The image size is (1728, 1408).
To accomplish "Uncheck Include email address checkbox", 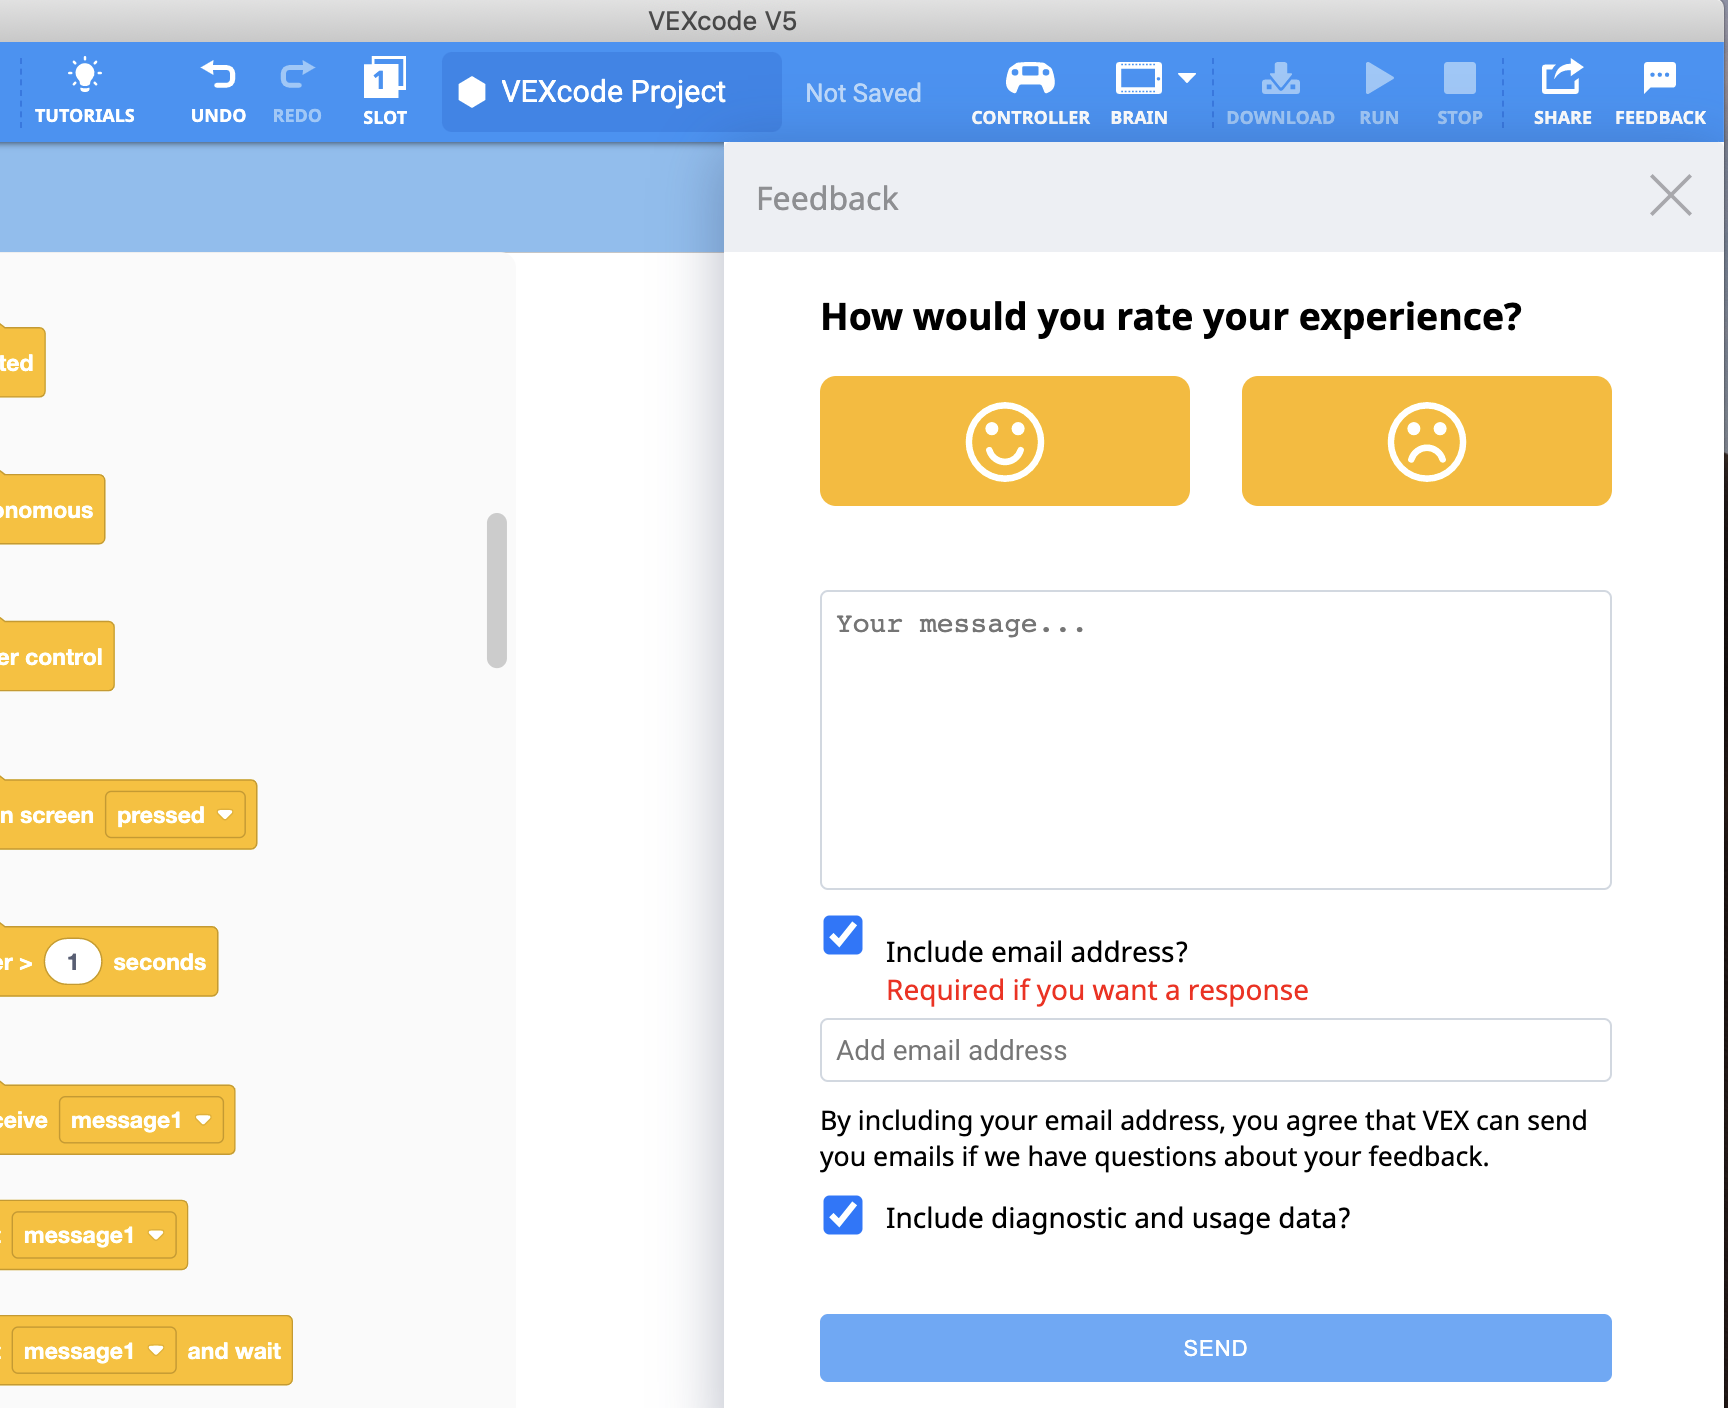I will (x=843, y=936).
